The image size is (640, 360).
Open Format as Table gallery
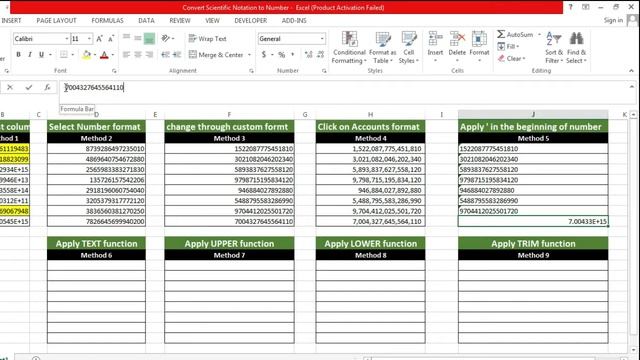(382, 47)
